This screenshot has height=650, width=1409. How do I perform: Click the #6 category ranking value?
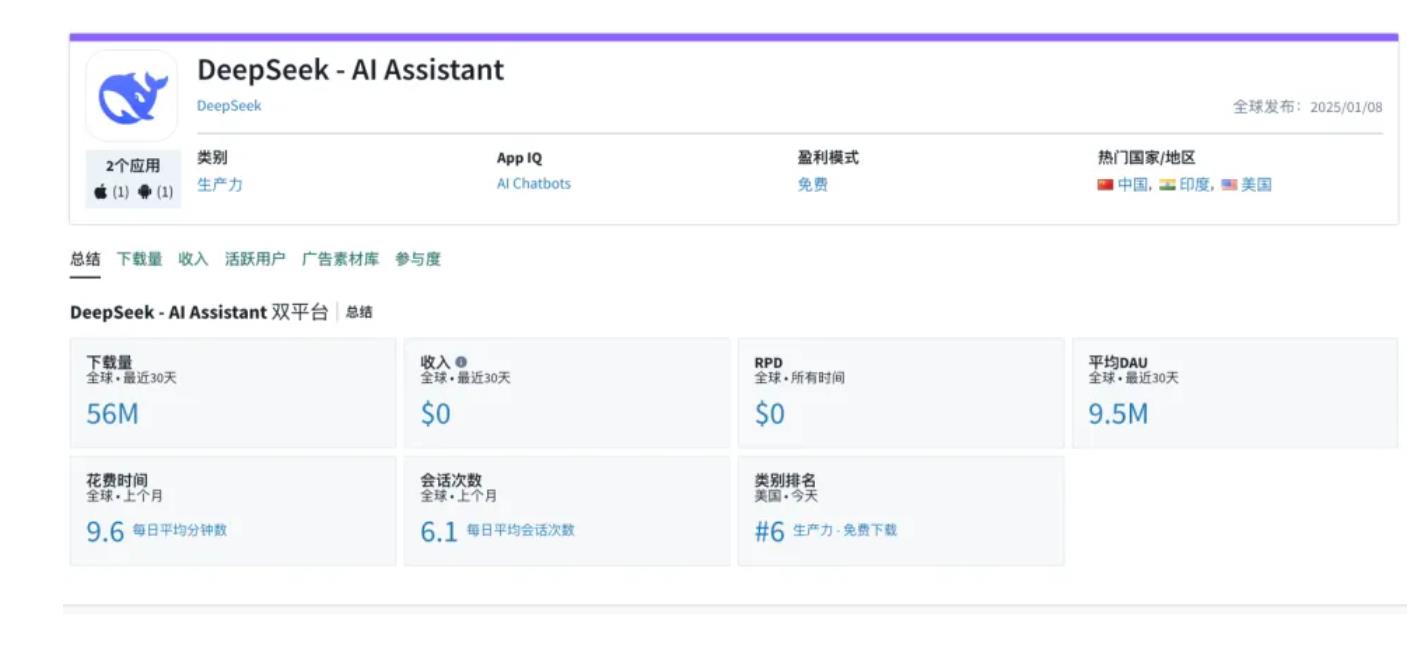coord(769,532)
